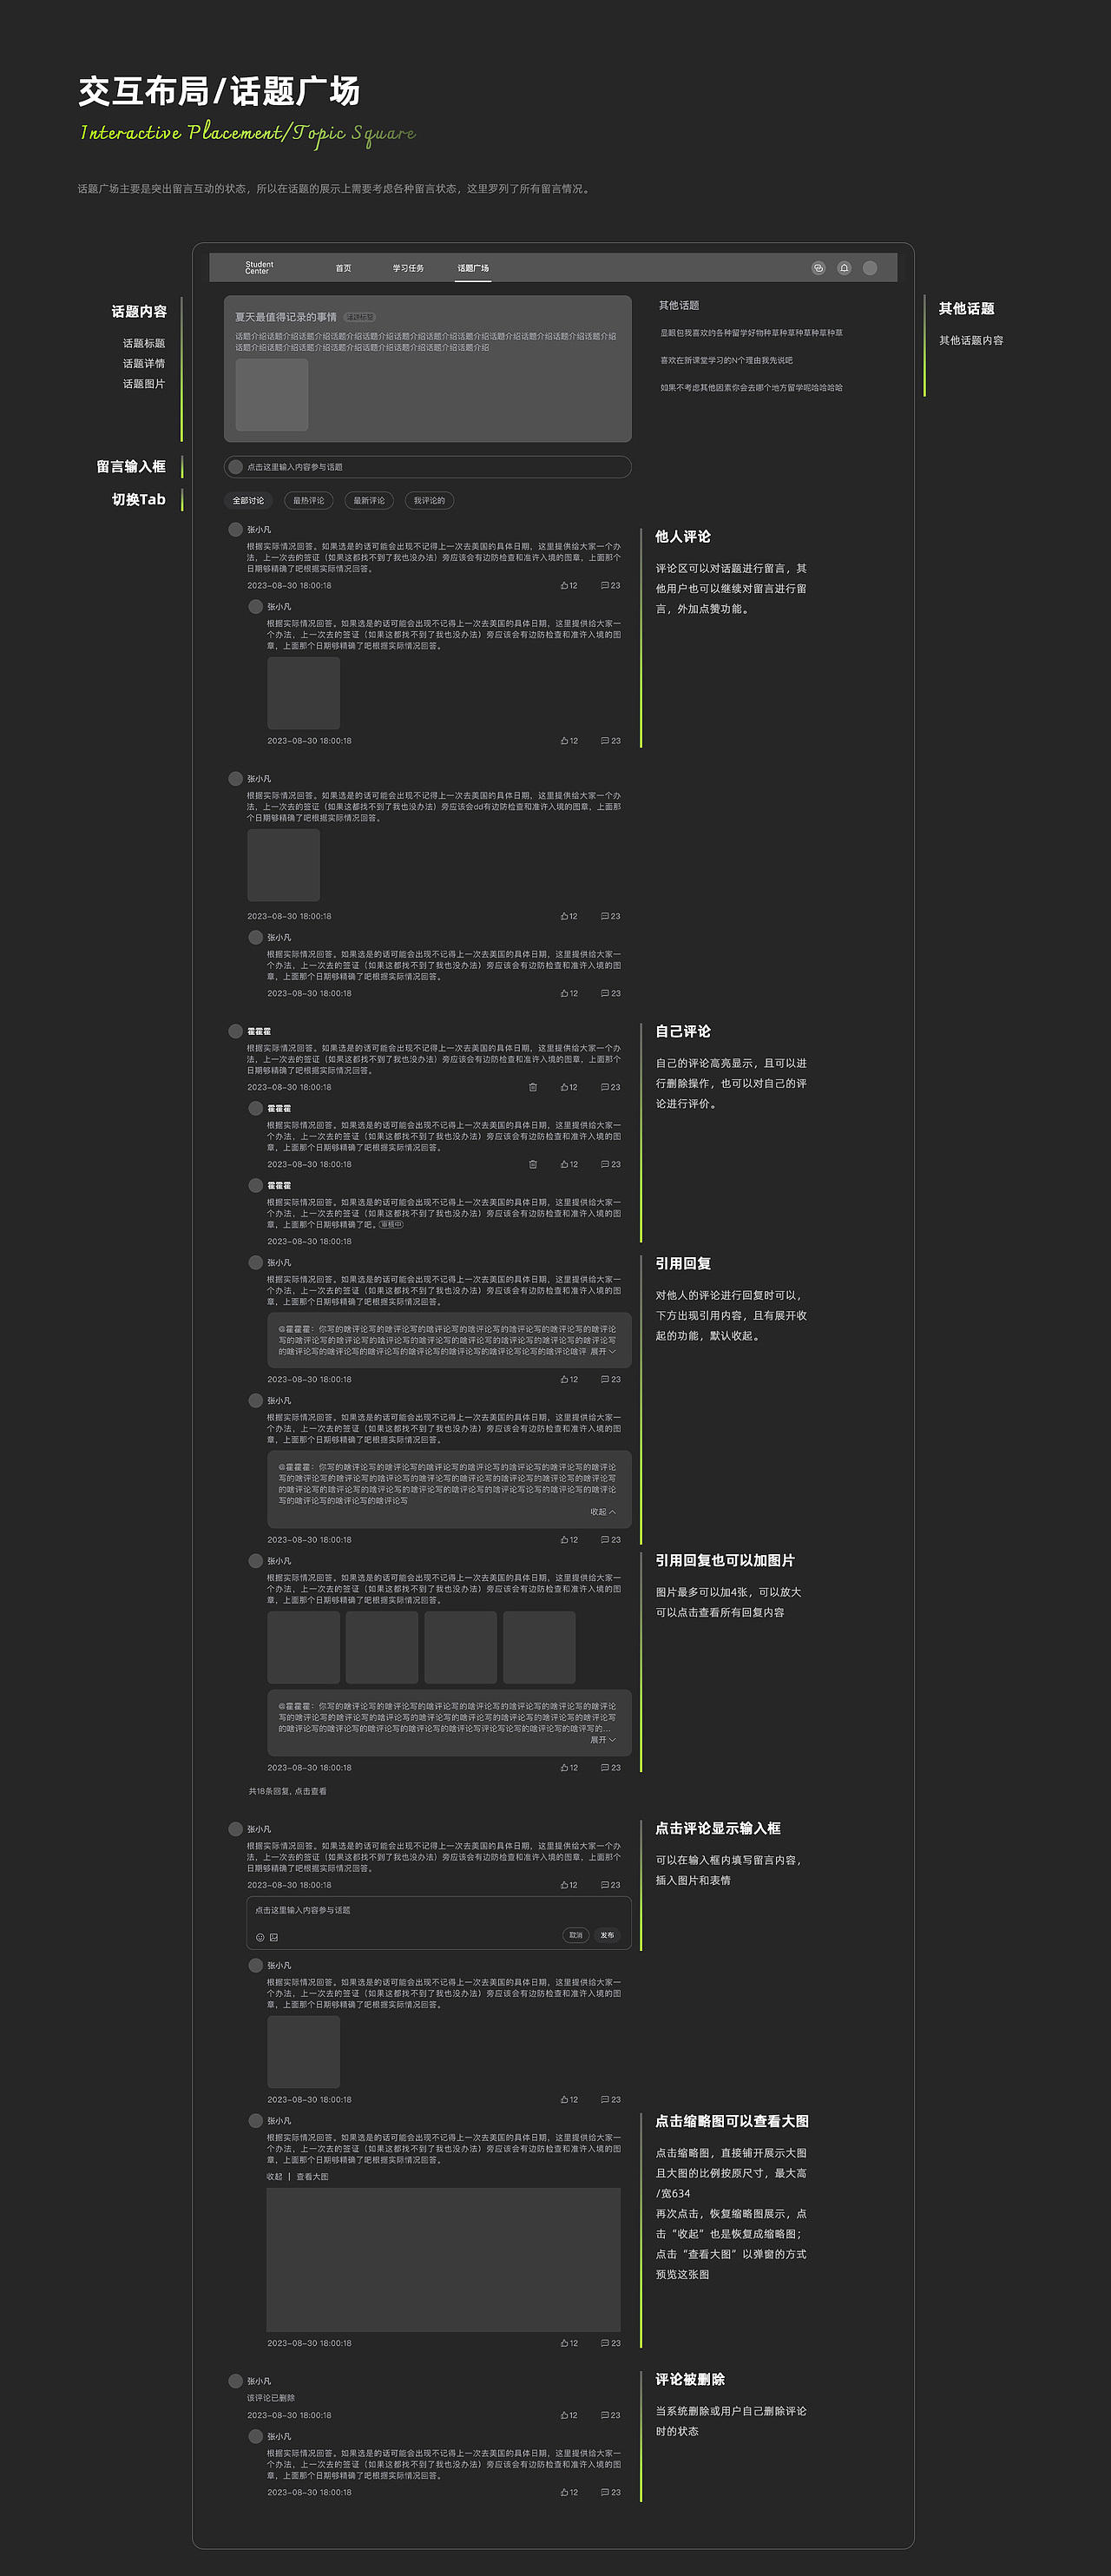
Task: Go to the Student Center logo
Action: [x=258, y=268]
